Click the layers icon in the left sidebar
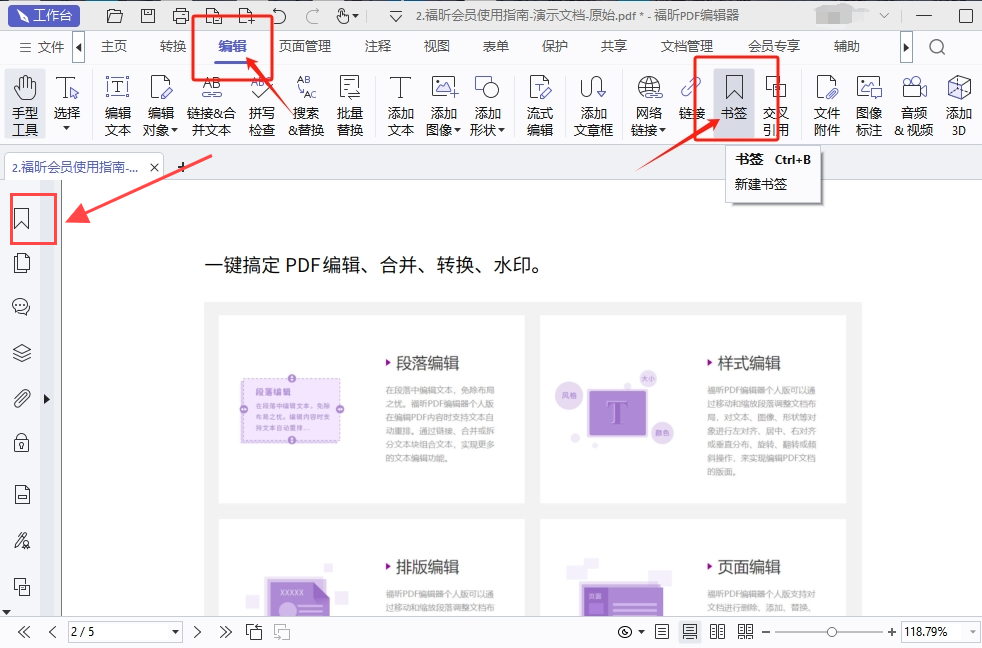The image size is (982, 648). pos(22,352)
